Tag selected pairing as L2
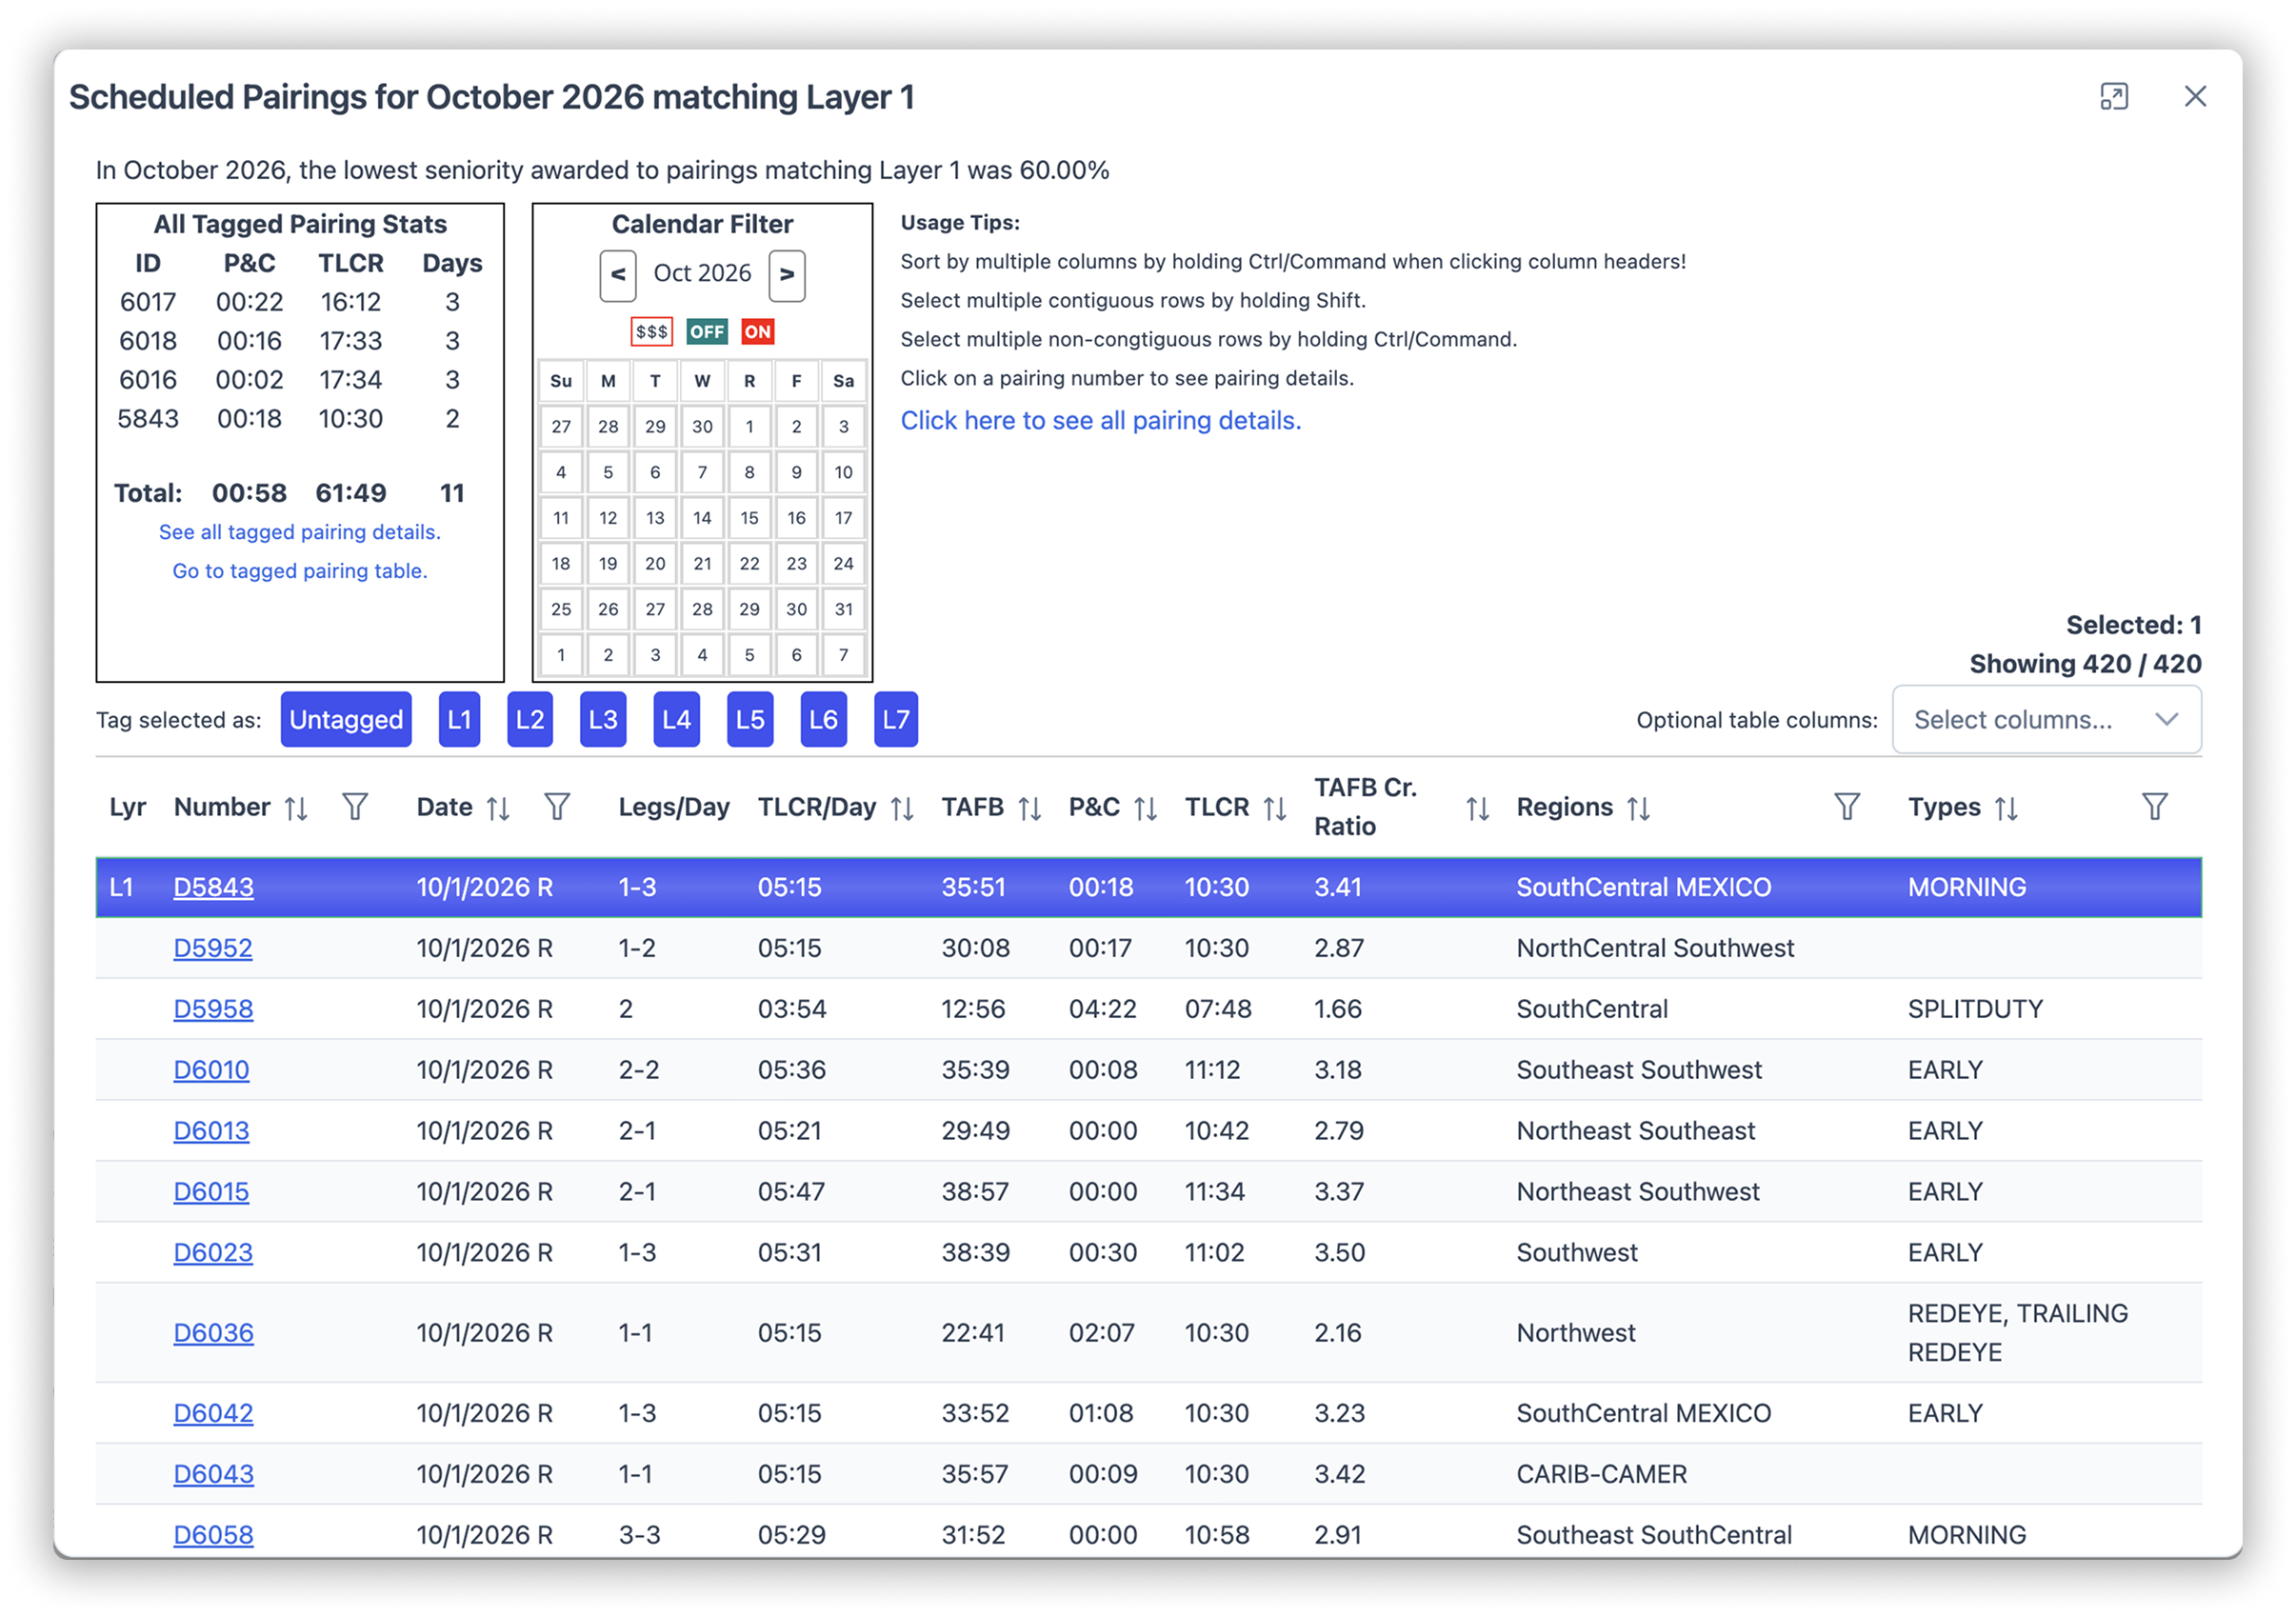This screenshot has width=2296, height=1617. coord(530,720)
